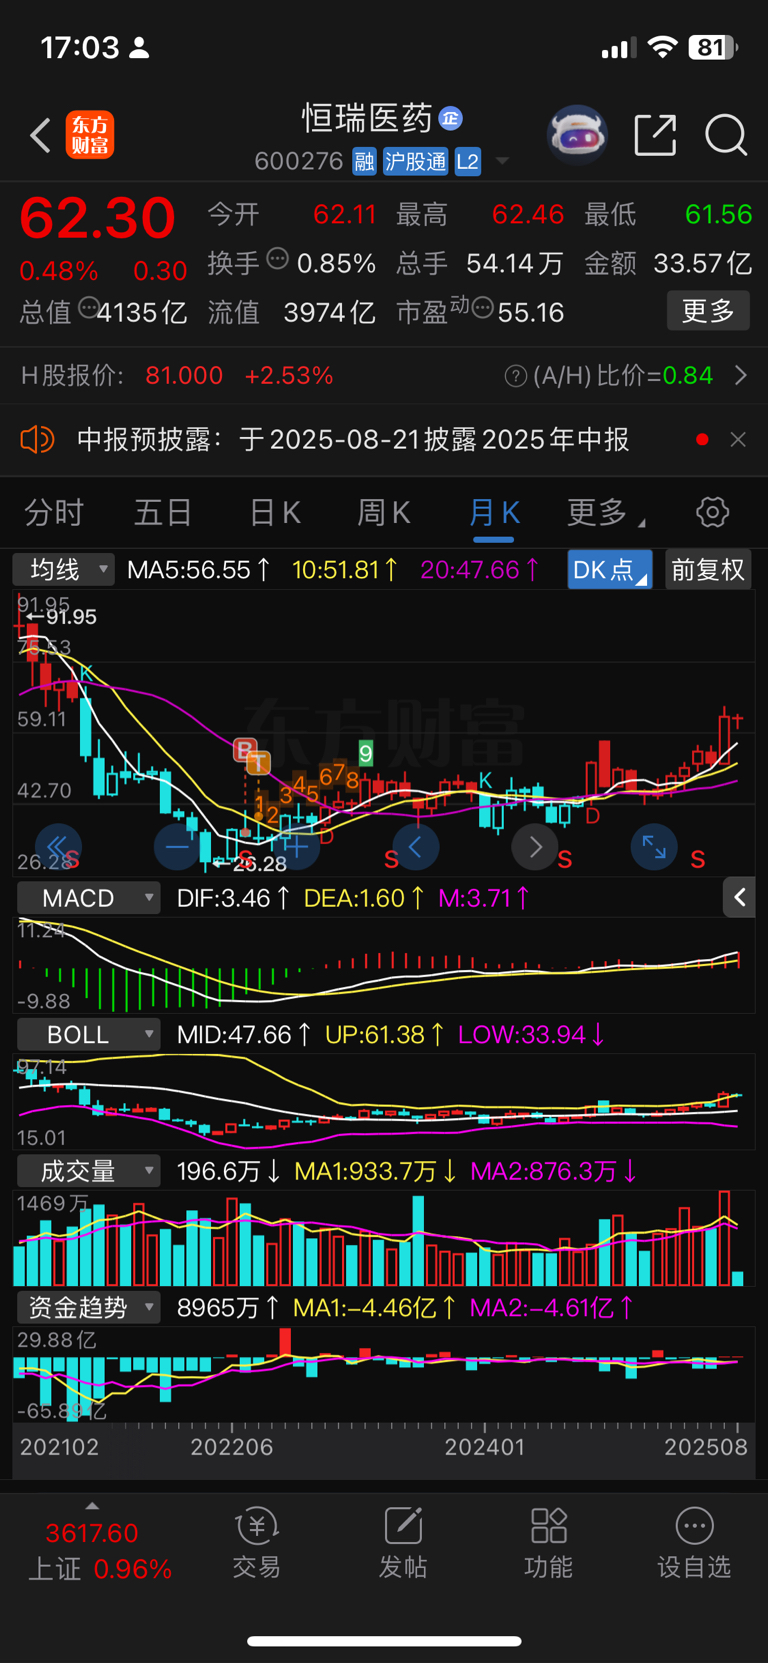Tap the MA1:933.7万 volume reading
The width and height of the screenshot is (768, 1663).
click(376, 1171)
